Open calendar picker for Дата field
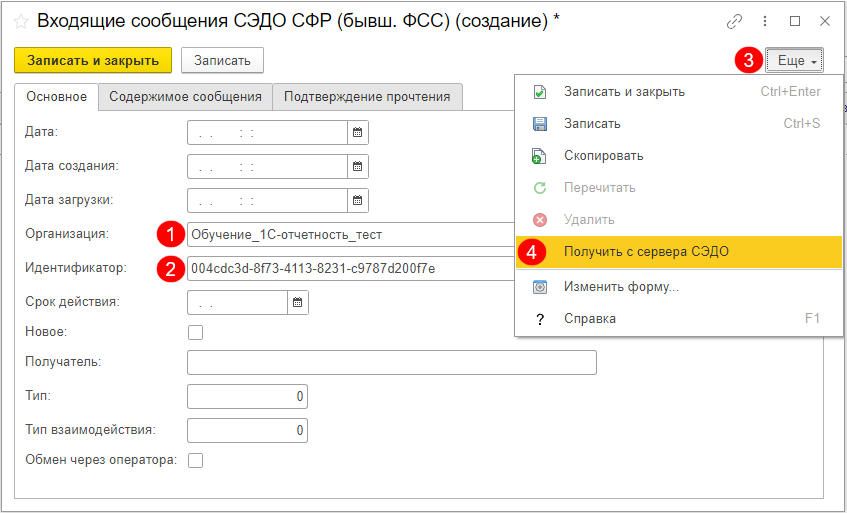This screenshot has height=513, width=847. 358,133
